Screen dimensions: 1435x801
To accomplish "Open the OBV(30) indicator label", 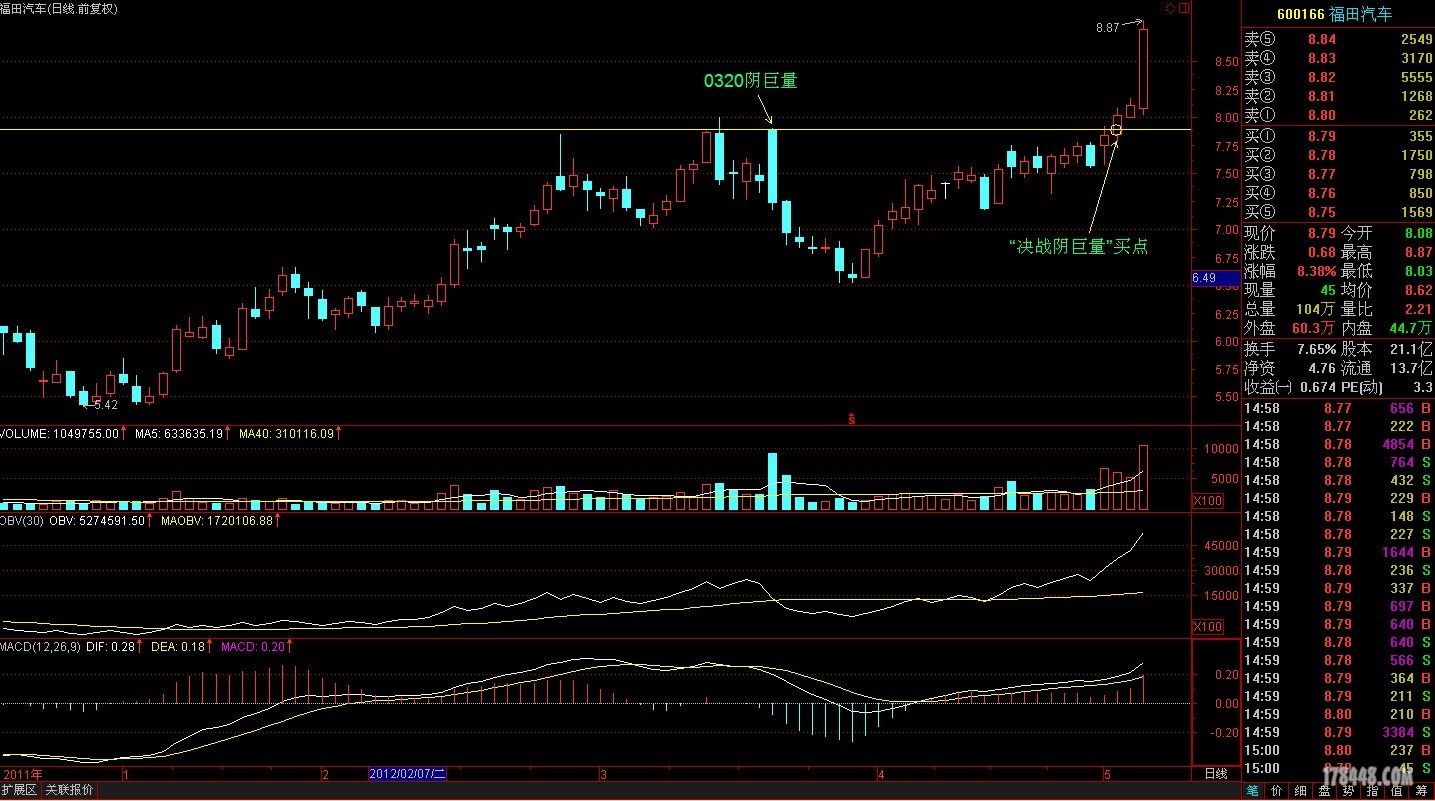I will 20,520.
